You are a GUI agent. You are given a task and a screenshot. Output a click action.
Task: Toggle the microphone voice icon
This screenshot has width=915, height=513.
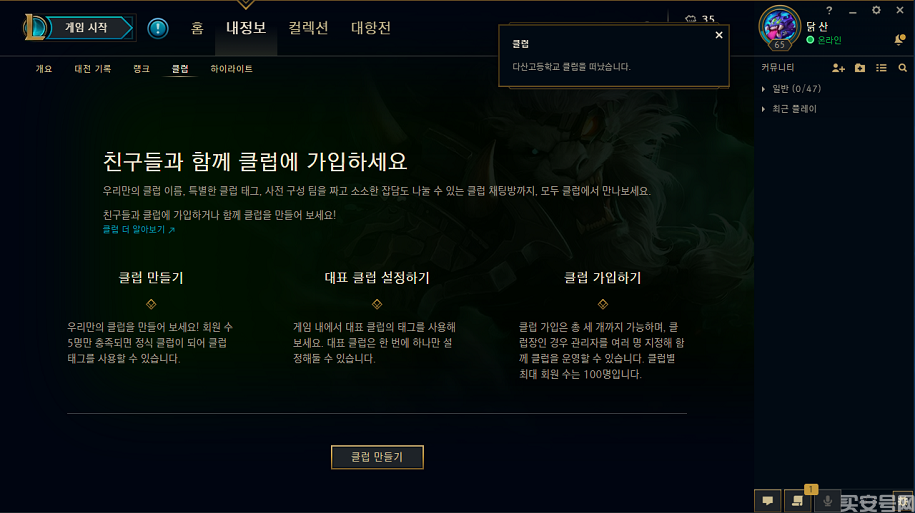click(827, 501)
